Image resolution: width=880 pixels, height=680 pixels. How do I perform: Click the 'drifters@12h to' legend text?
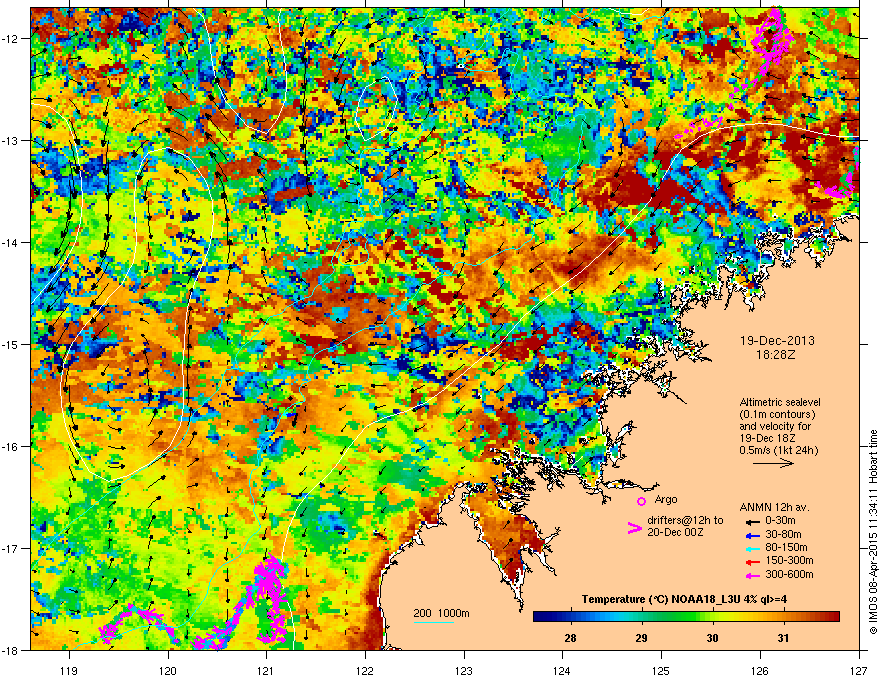pos(685,520)
